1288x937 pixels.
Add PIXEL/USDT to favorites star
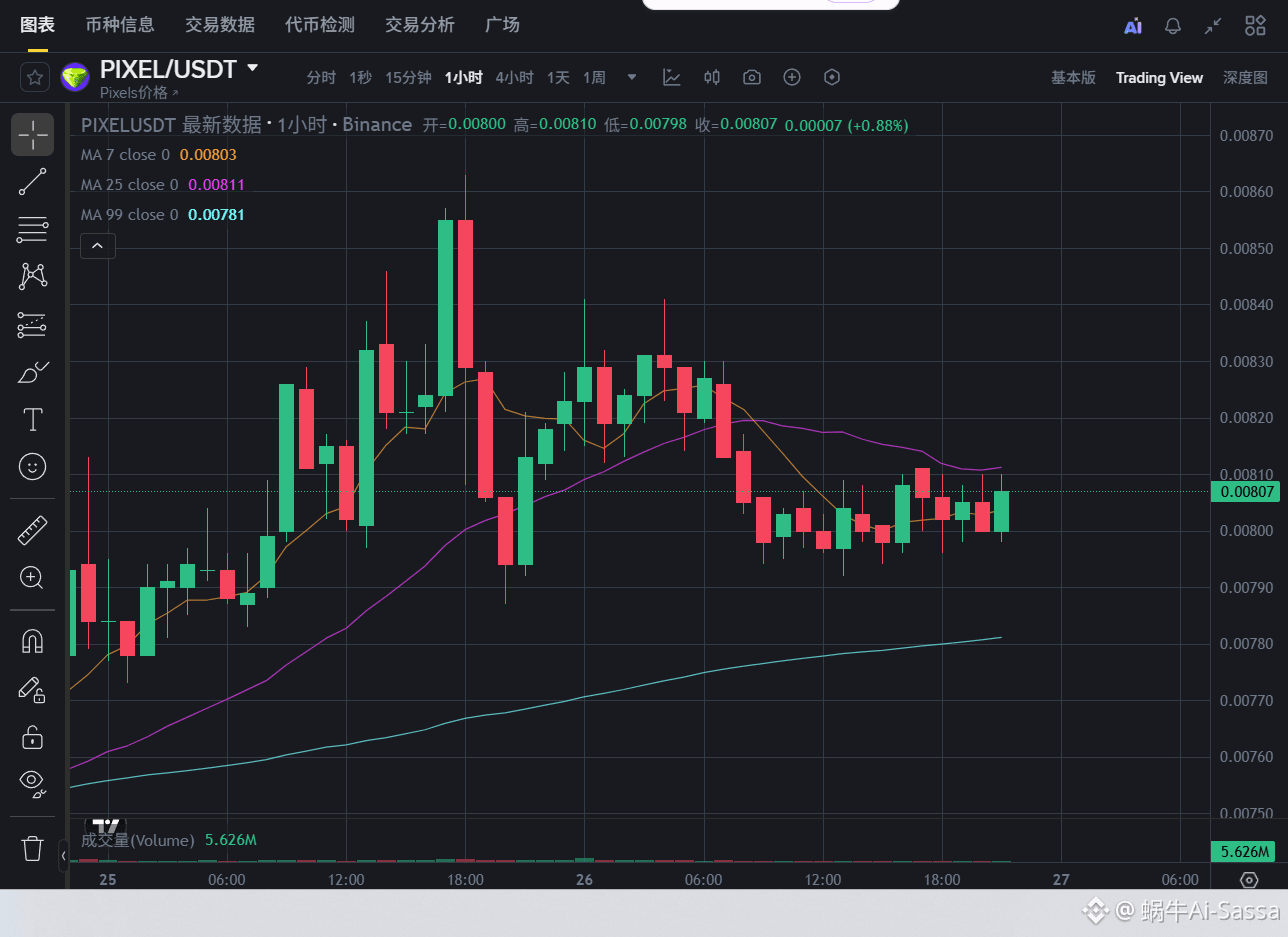pos(35,77)
